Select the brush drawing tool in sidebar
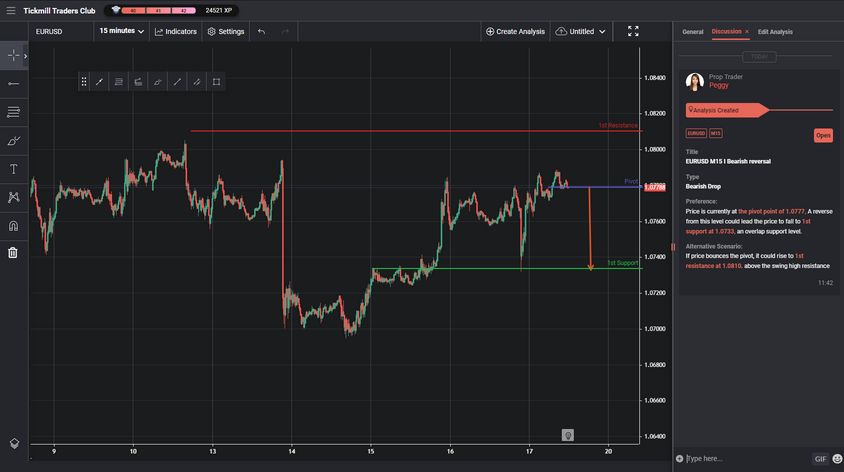 [x=13, y=141]
